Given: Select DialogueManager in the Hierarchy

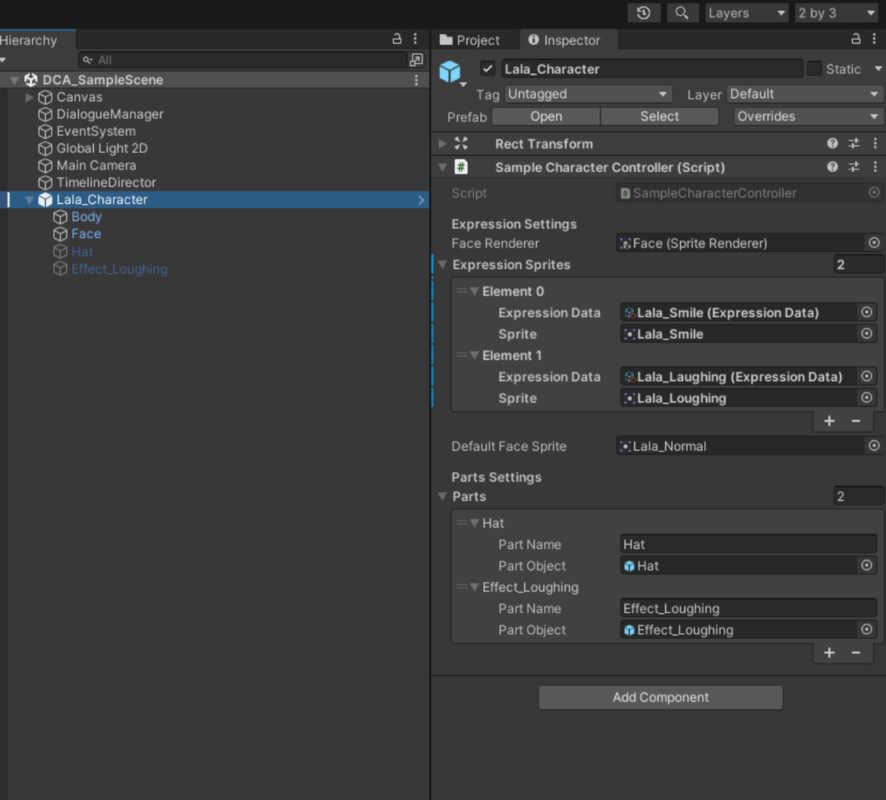Looking at the screenshot, I should 110,114.
